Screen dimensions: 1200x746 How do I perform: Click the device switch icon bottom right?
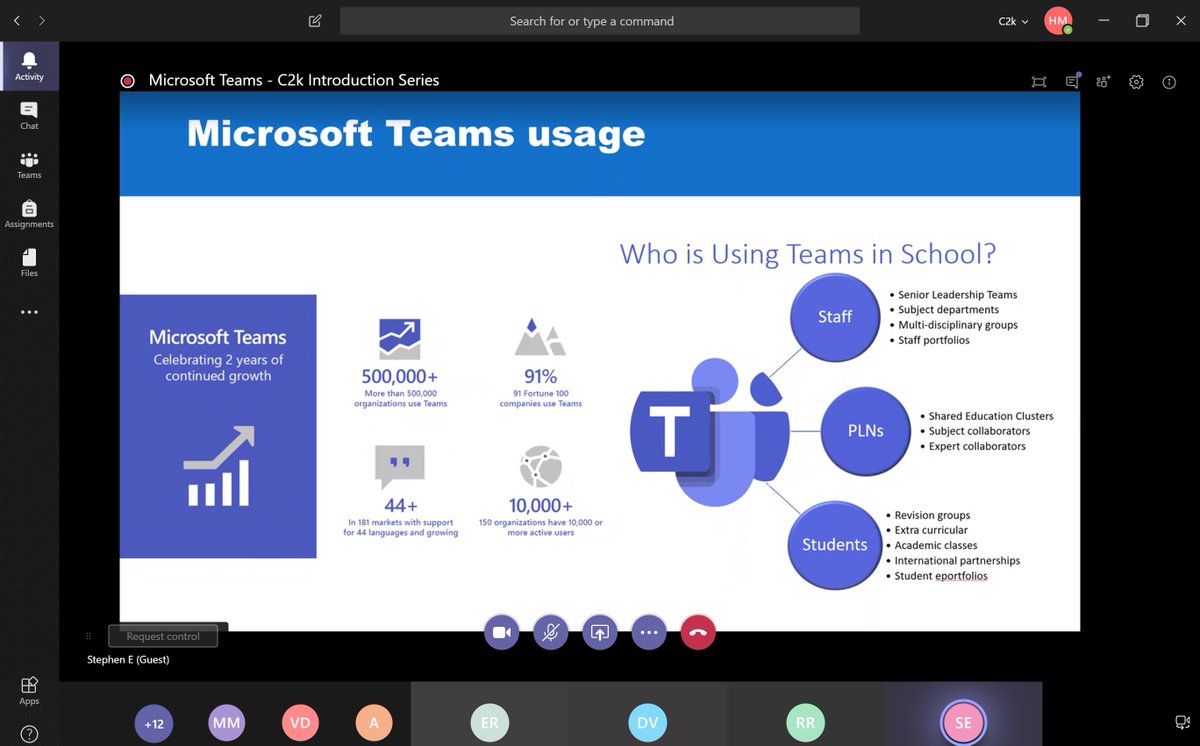tap(1181, 722)
